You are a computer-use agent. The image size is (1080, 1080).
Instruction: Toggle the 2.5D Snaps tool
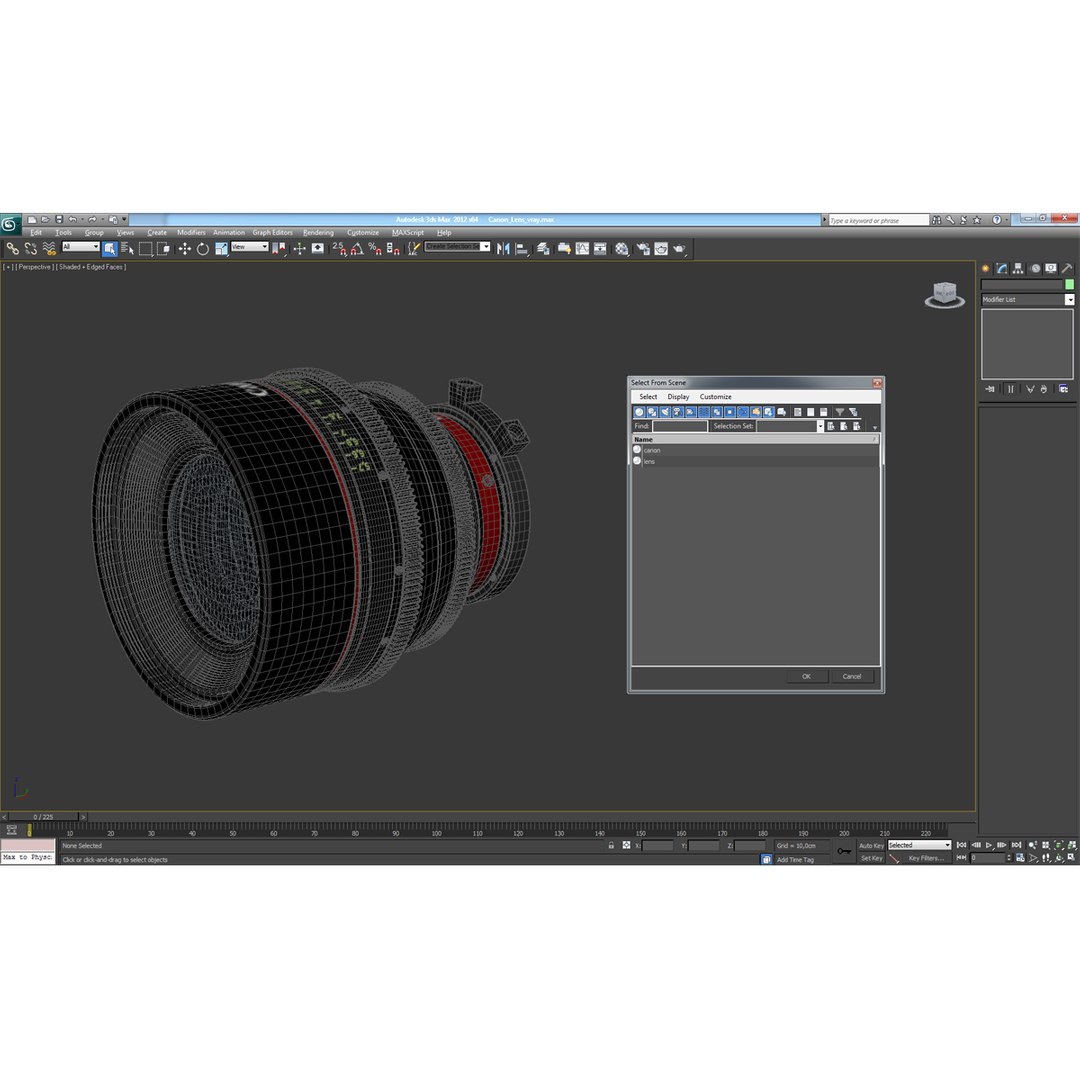pyautogui.click(x=339, y=249)
